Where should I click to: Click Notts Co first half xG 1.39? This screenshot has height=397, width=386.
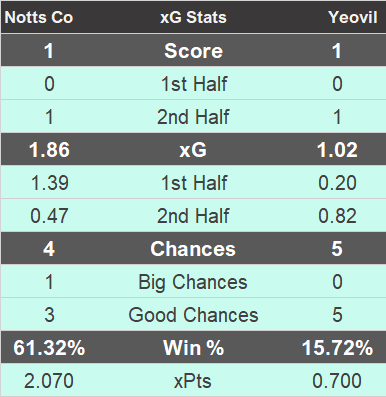[49, 183]
